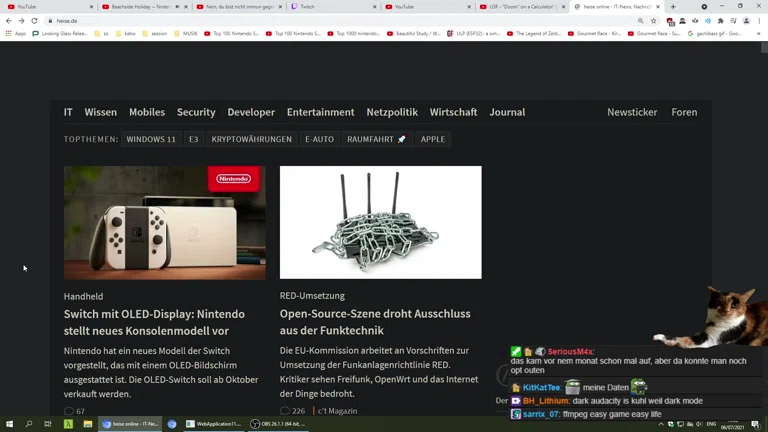The width and height of the screenshot is (768, 432).
Task: Open the Apps grid in bookmarks bar
Action: tap(16, 34)
